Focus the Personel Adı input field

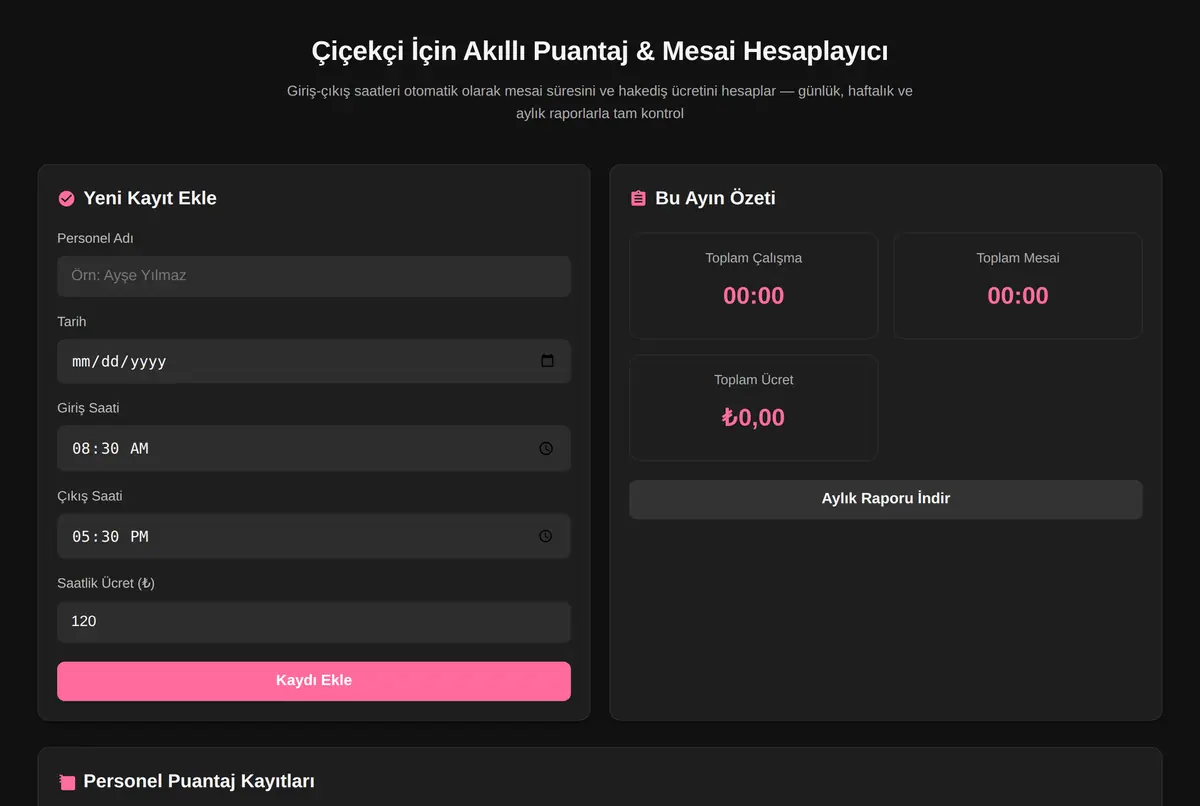tap(314, 276)
